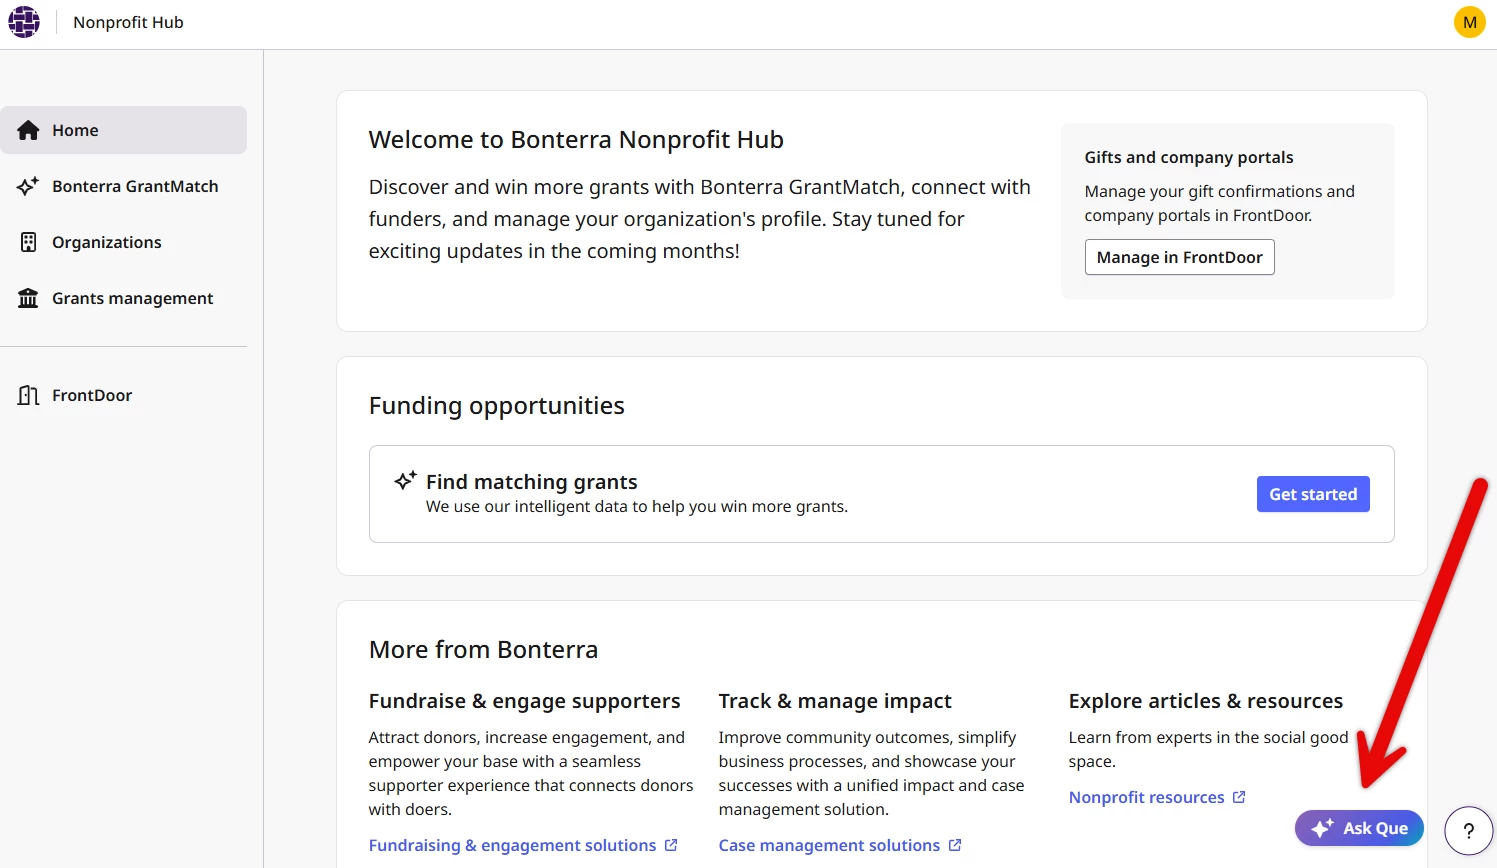Viewport: 1497px width, 868px height.
Task: Click the Organizations building icon
Action: 29,242
